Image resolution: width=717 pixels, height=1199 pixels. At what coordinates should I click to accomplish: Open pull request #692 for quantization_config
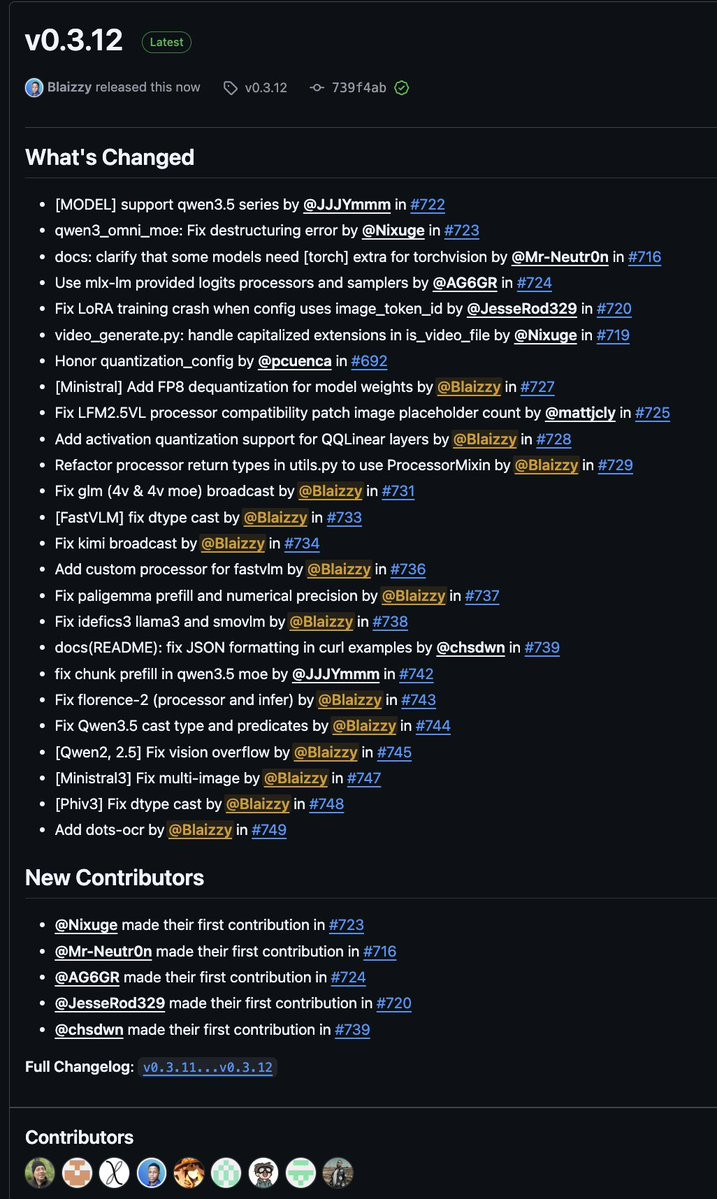369,361
